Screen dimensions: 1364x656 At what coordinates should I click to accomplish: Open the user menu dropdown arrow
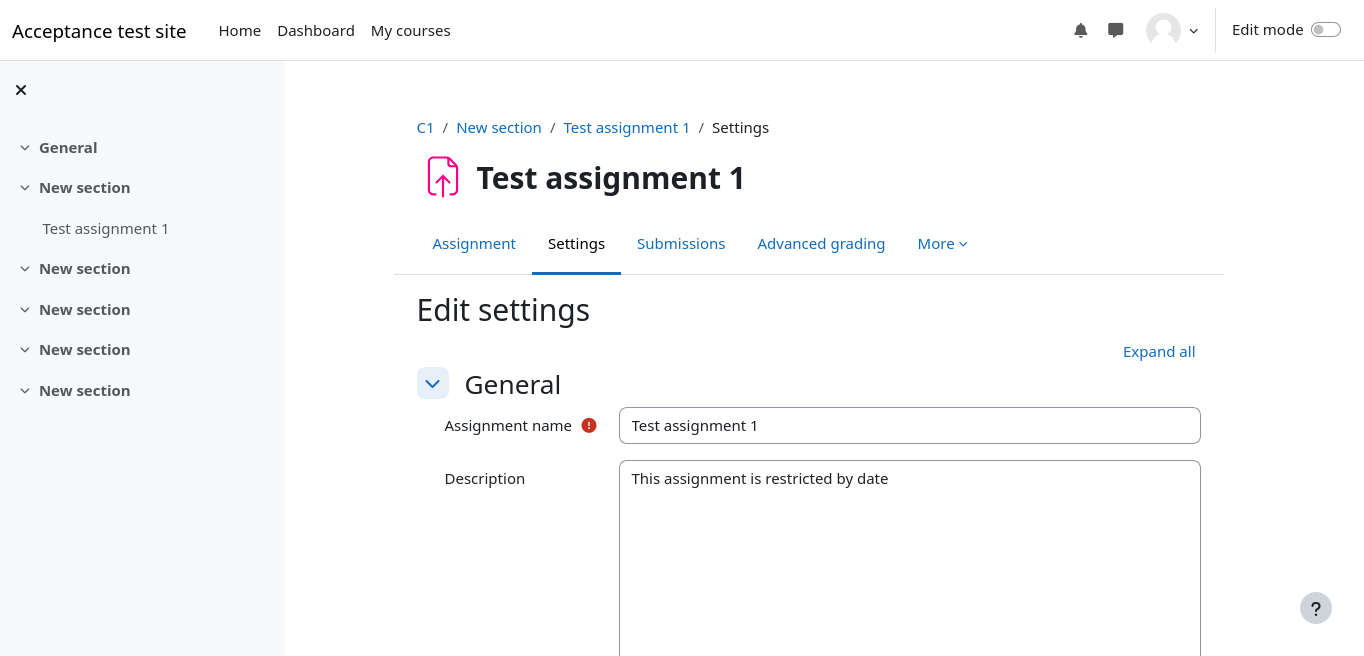[x=1193, y=31]
